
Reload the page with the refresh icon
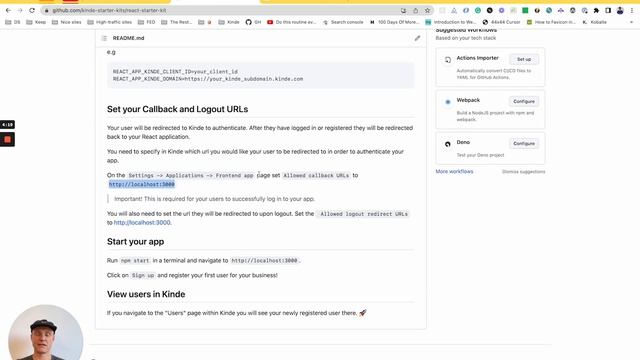(31, 10)
